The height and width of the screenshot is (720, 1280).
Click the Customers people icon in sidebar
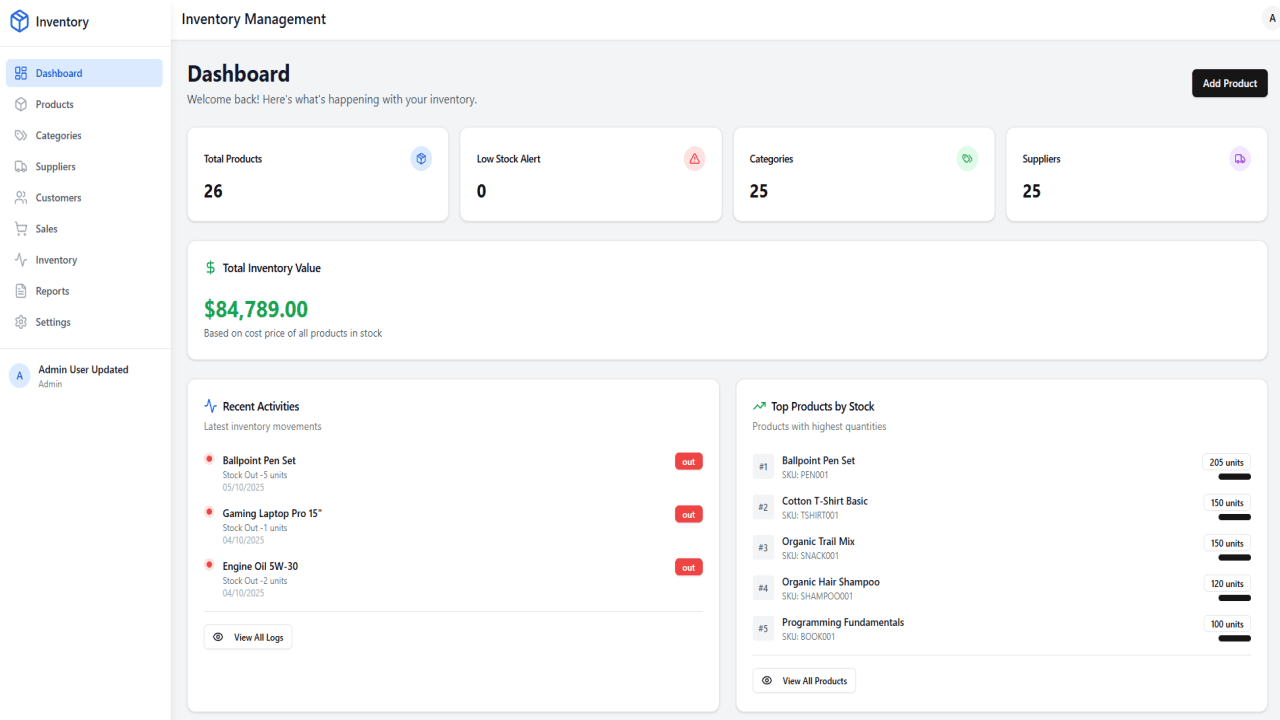(21, 197)
